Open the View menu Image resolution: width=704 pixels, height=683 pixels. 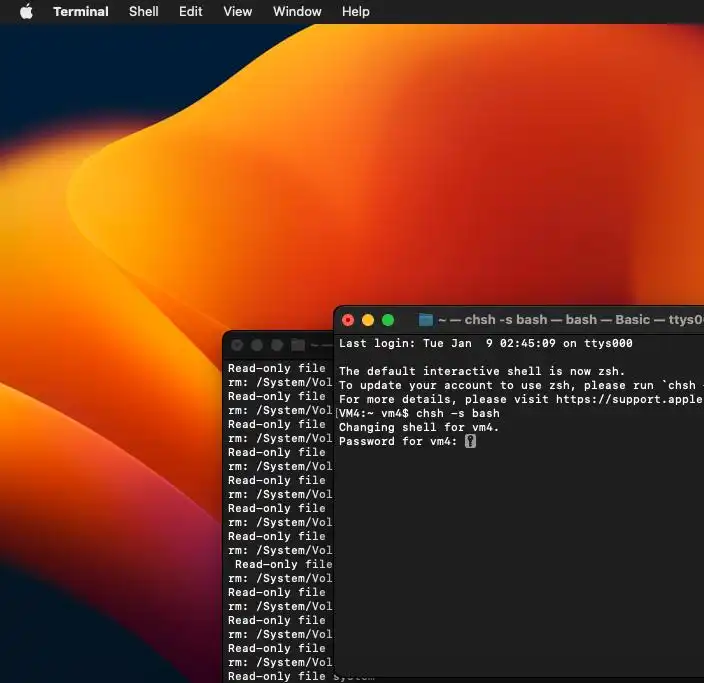point(238,11)
